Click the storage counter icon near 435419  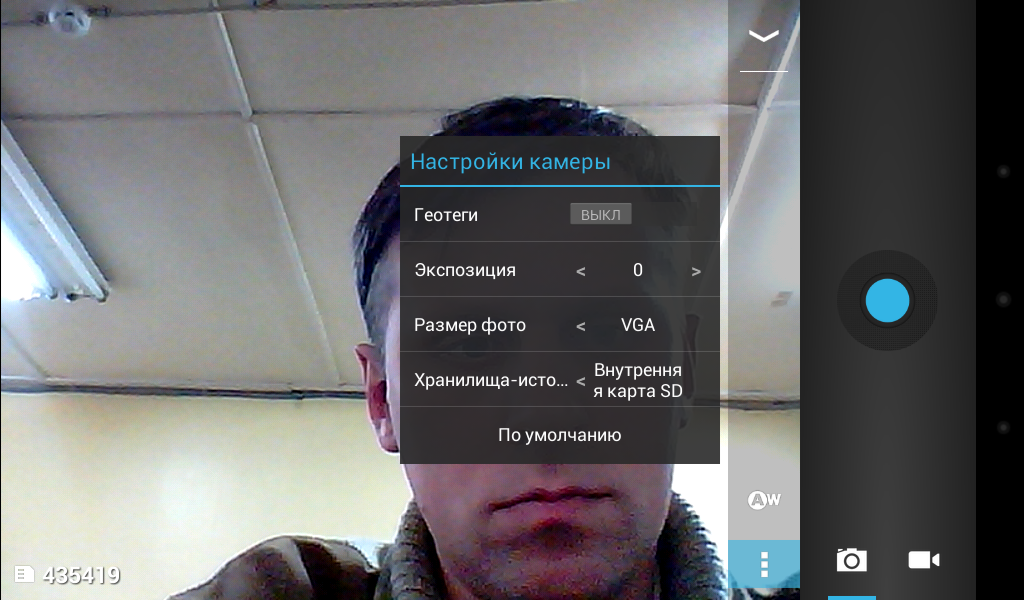click(x=24, y=574)
